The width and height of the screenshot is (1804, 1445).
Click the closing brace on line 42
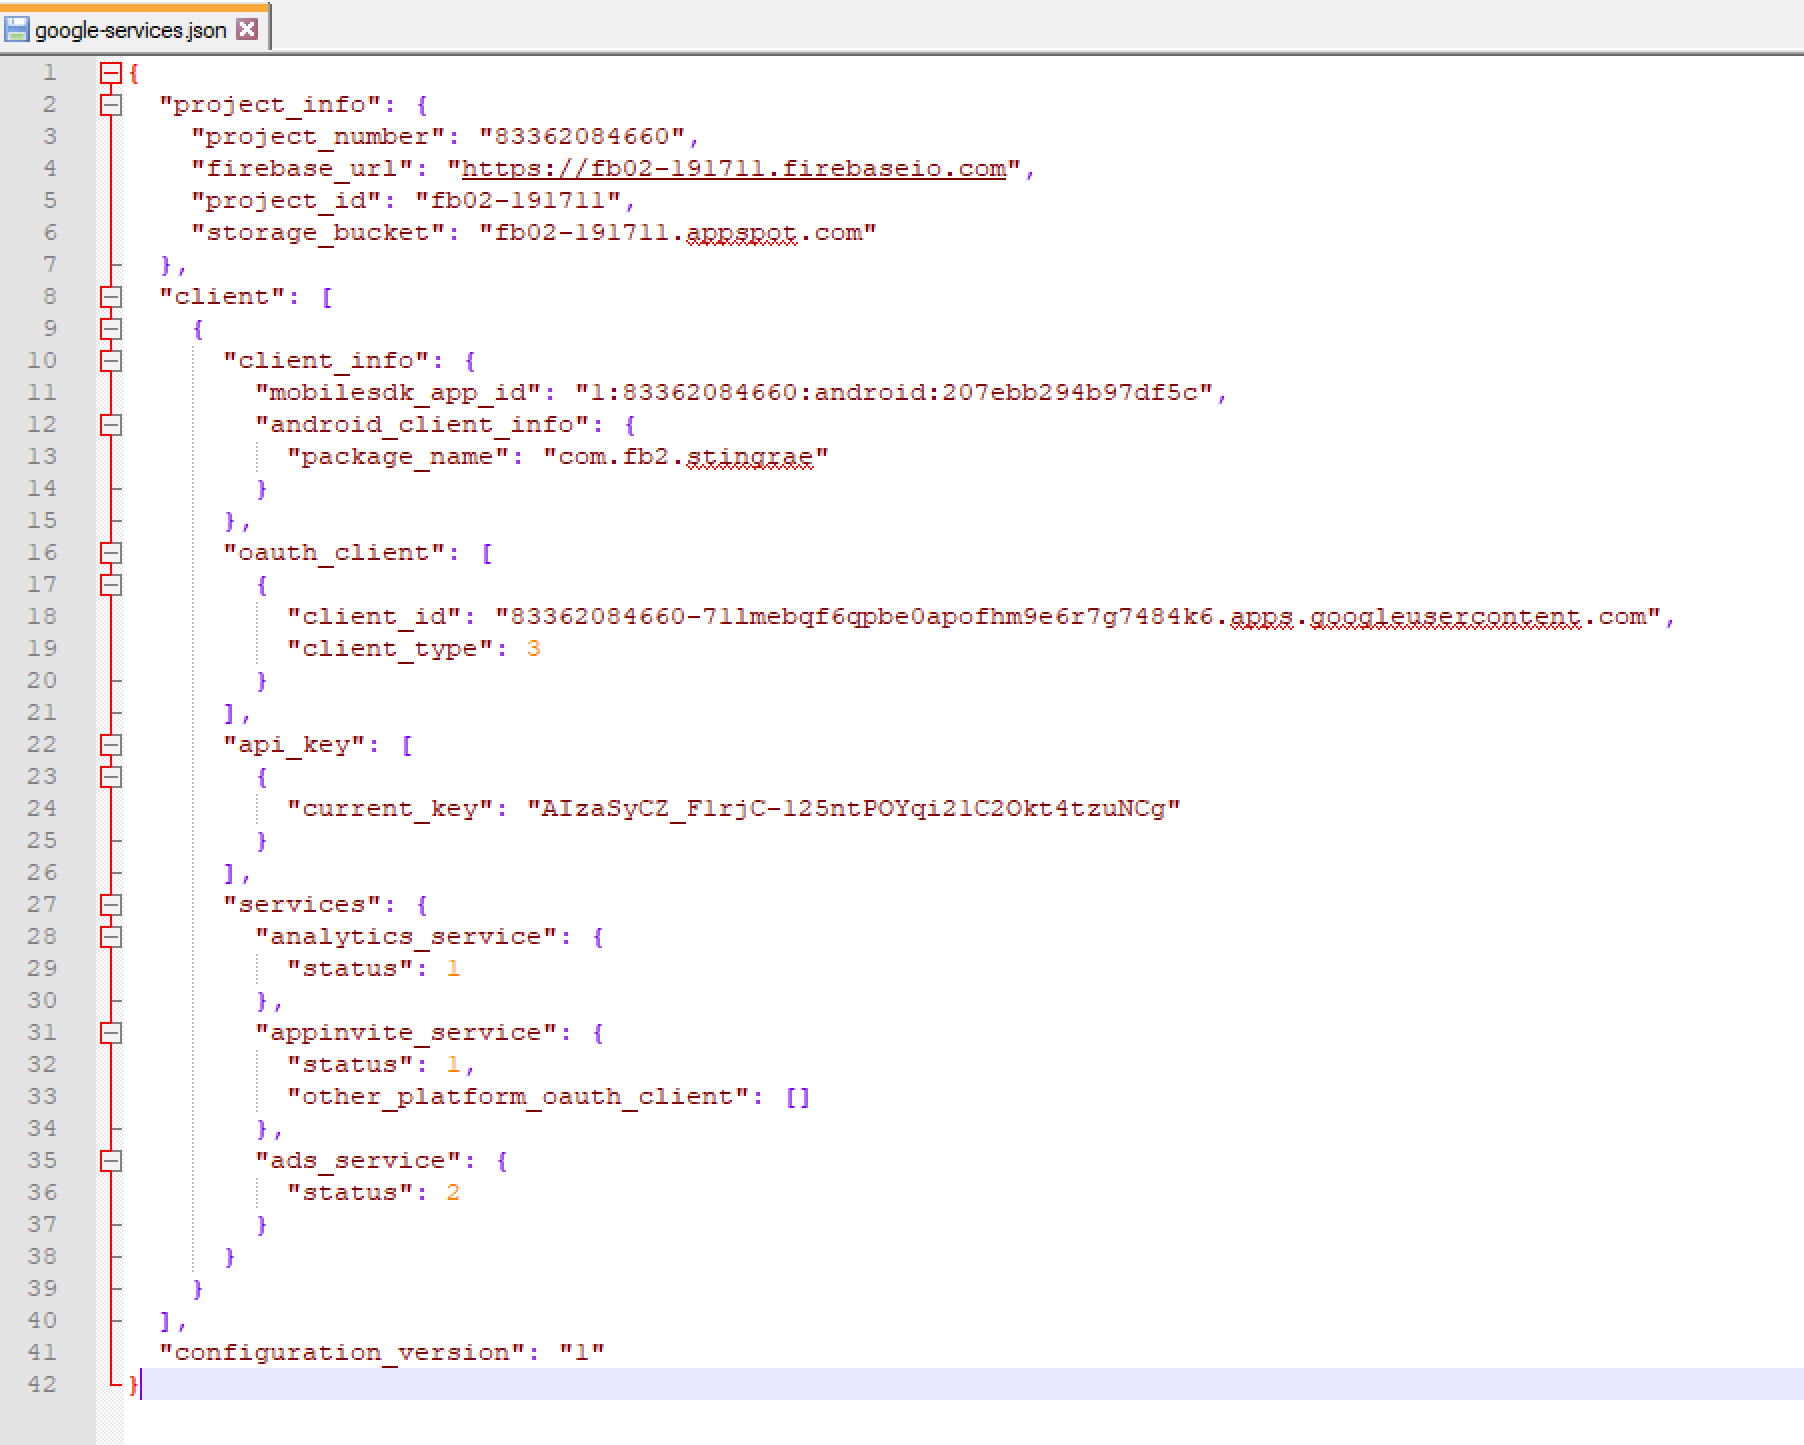pyautogui.click(x=134, y=1385)
